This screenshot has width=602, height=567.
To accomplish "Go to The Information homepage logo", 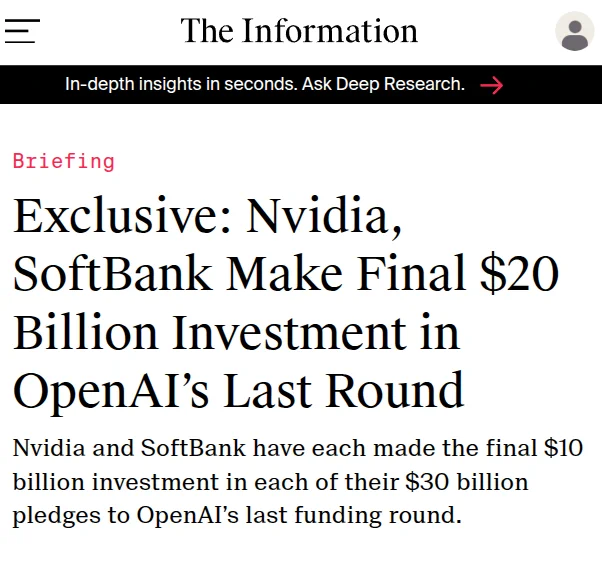I will tap(299, 31).
